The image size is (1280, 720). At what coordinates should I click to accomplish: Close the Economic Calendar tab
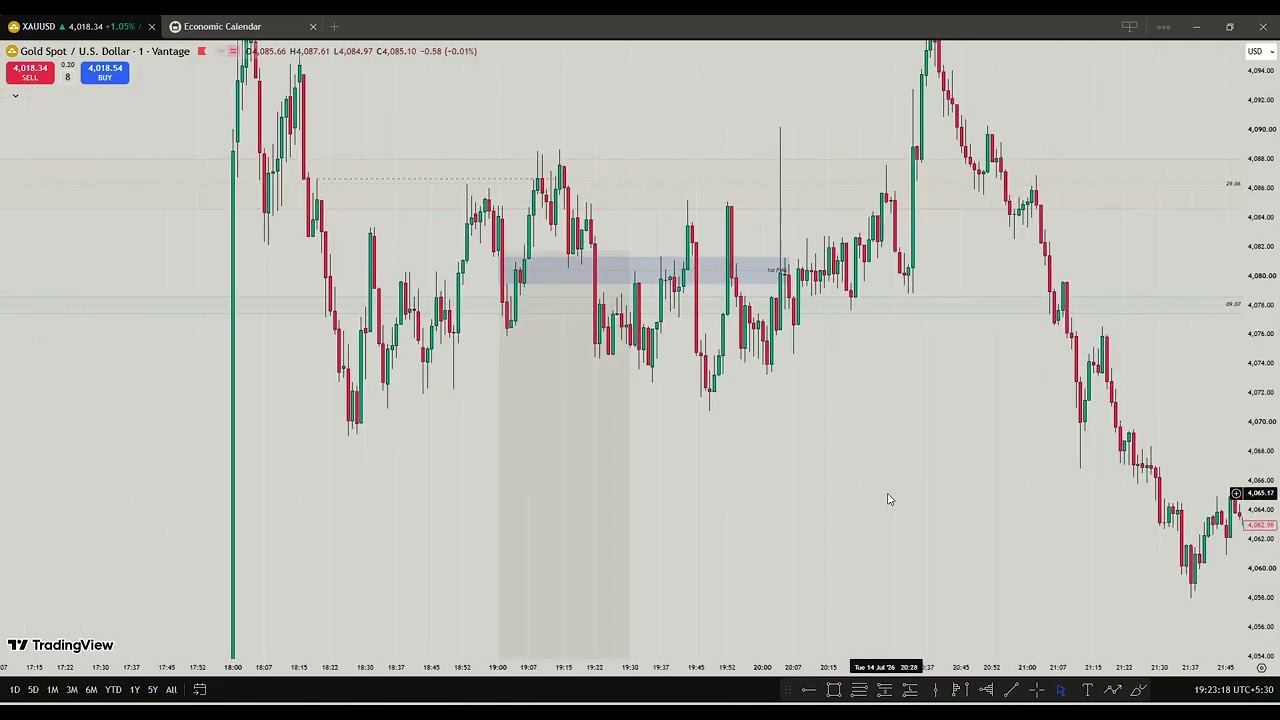click(313, 27)
